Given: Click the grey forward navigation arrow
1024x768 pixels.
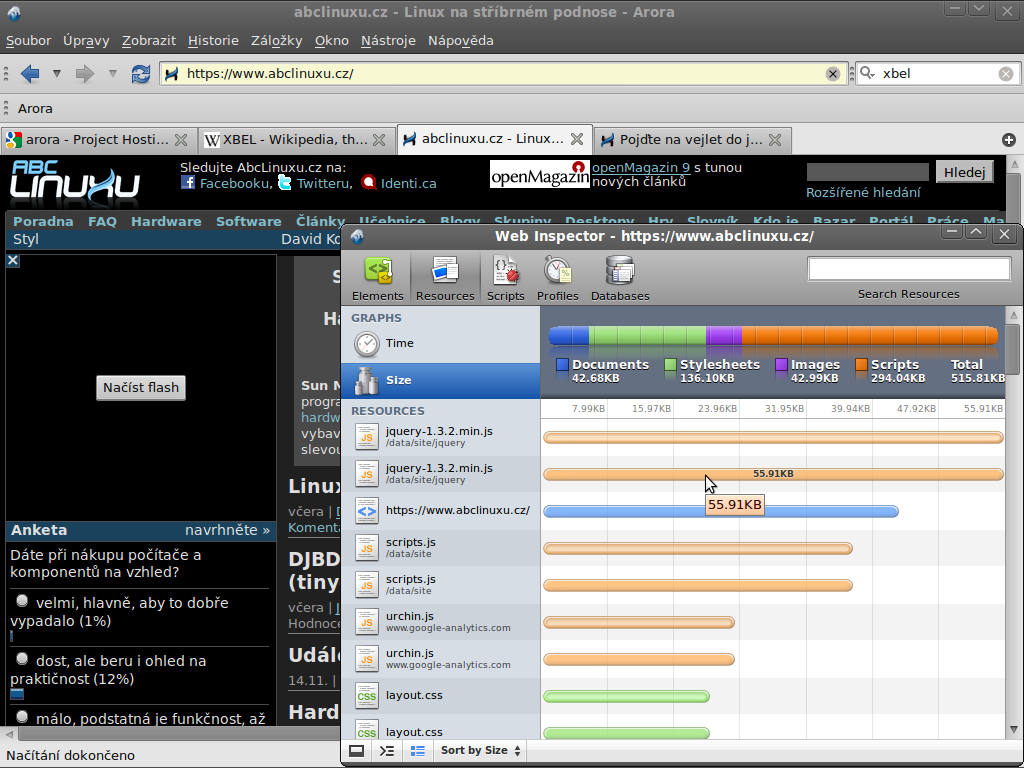Looking at the screenshot, I should [85, 74].
